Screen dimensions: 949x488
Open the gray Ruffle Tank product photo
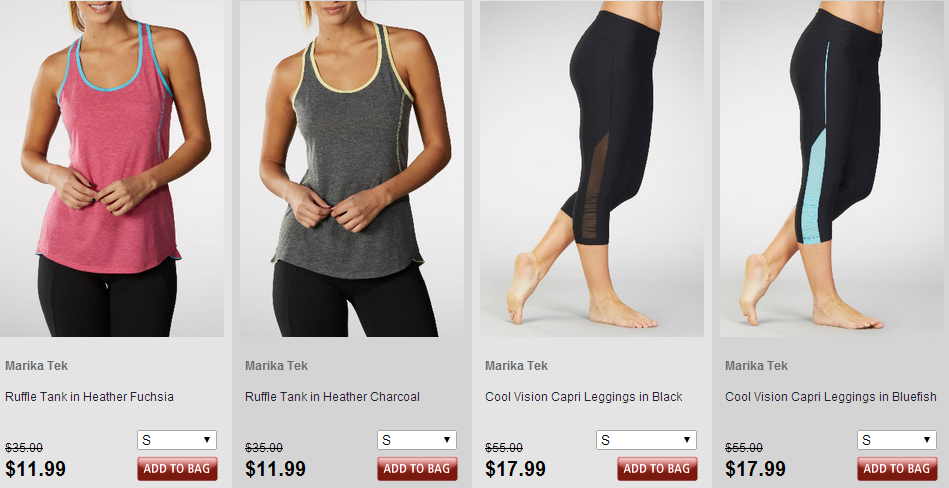pyautogui.click(x=352, y=168)
